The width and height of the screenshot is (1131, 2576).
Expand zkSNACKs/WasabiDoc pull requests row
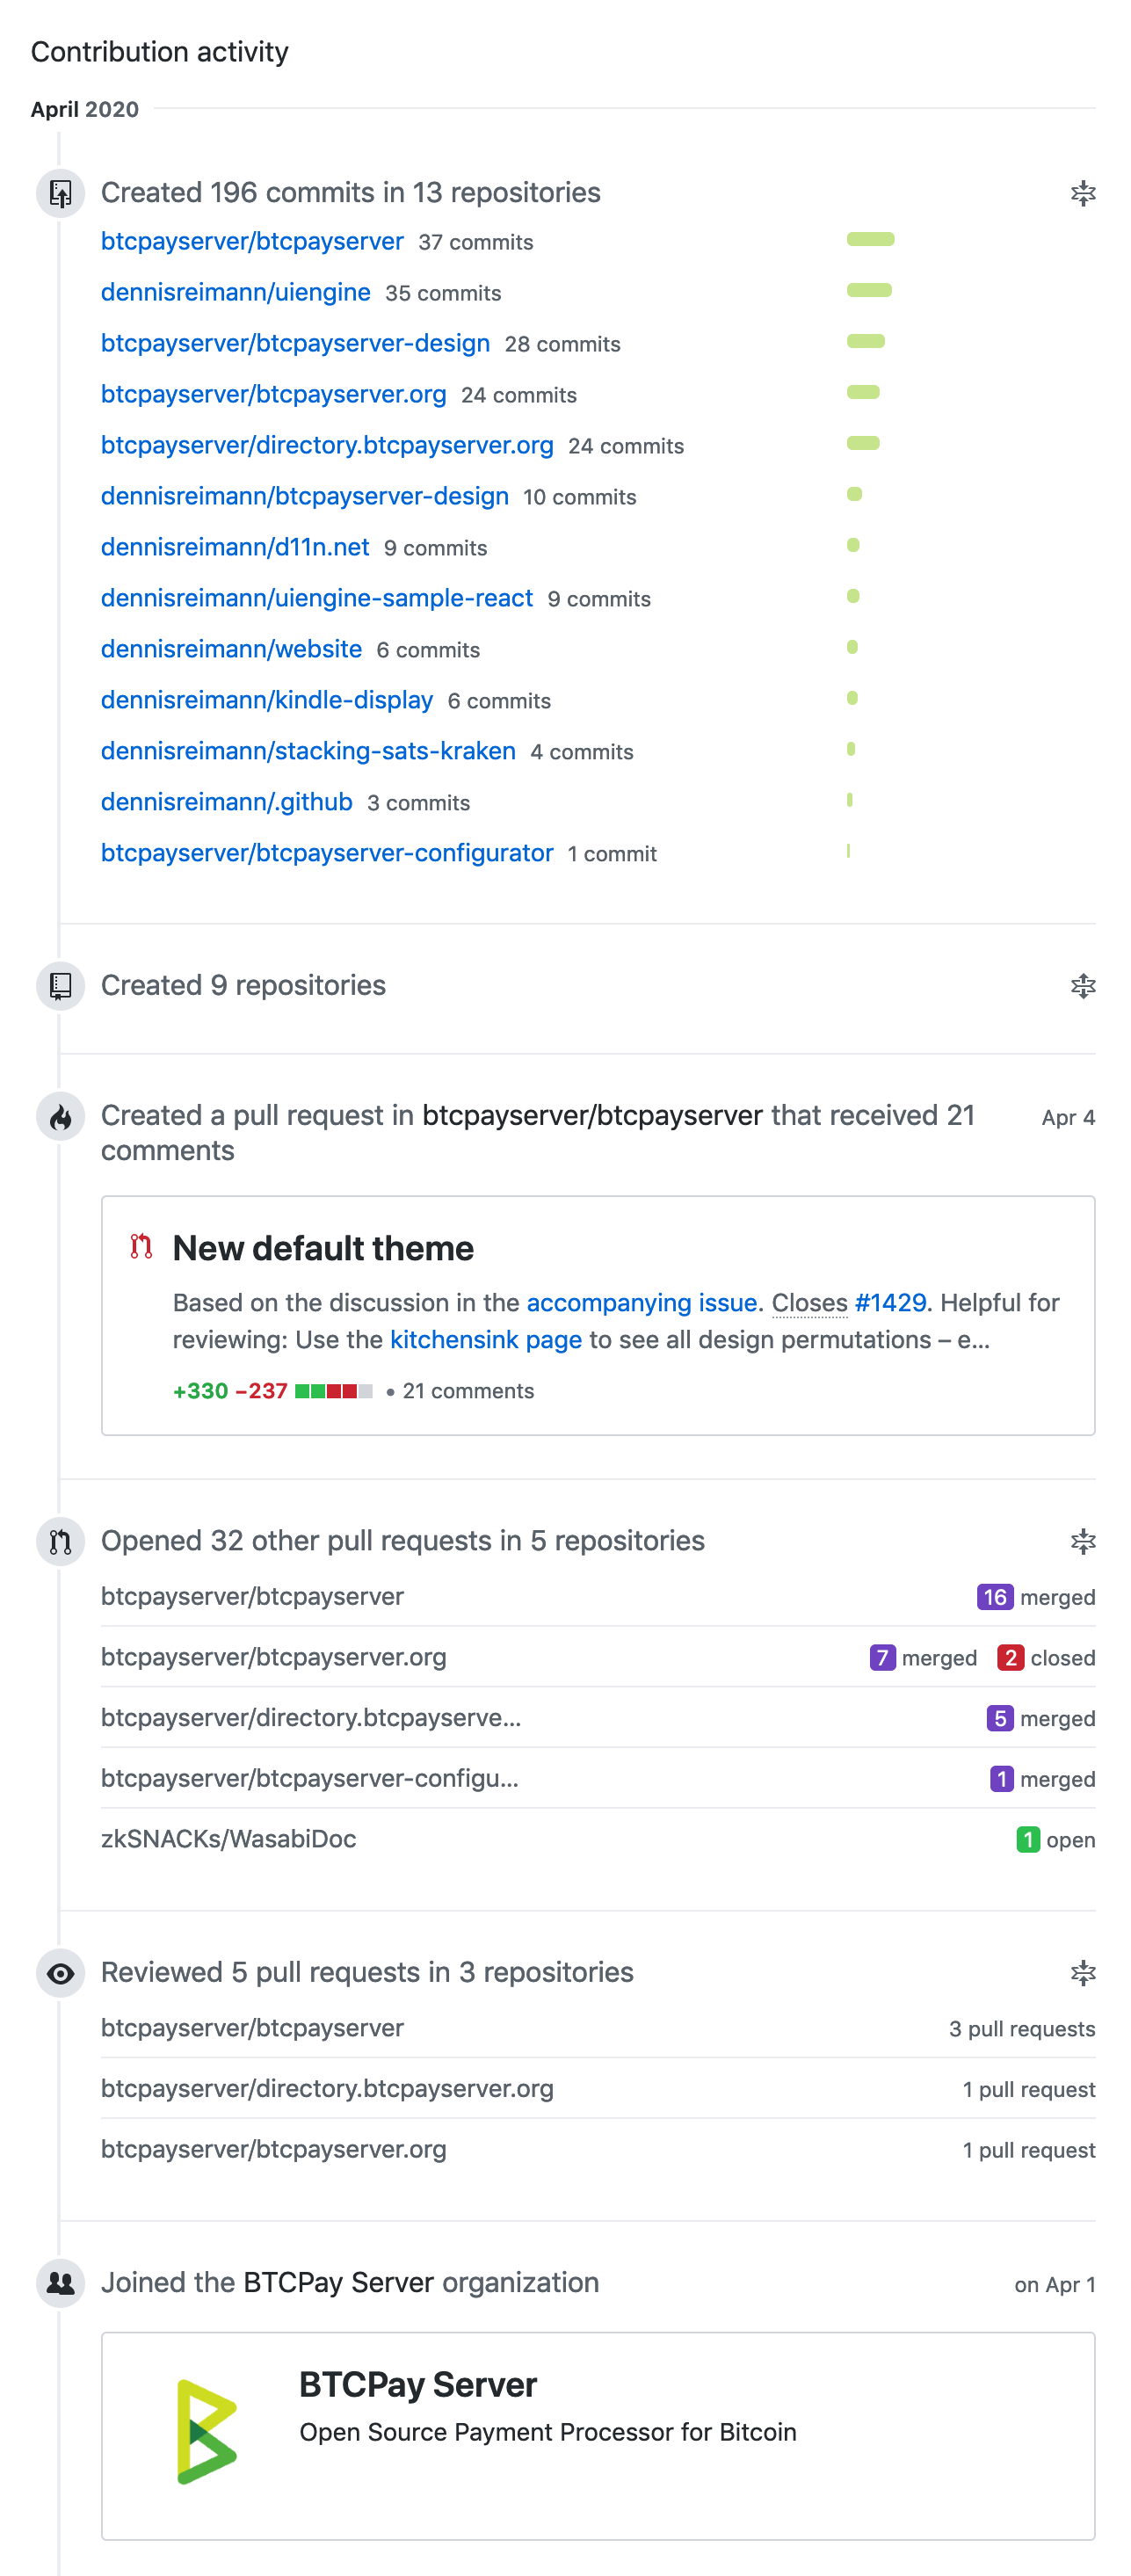[x=598, y=1840]
